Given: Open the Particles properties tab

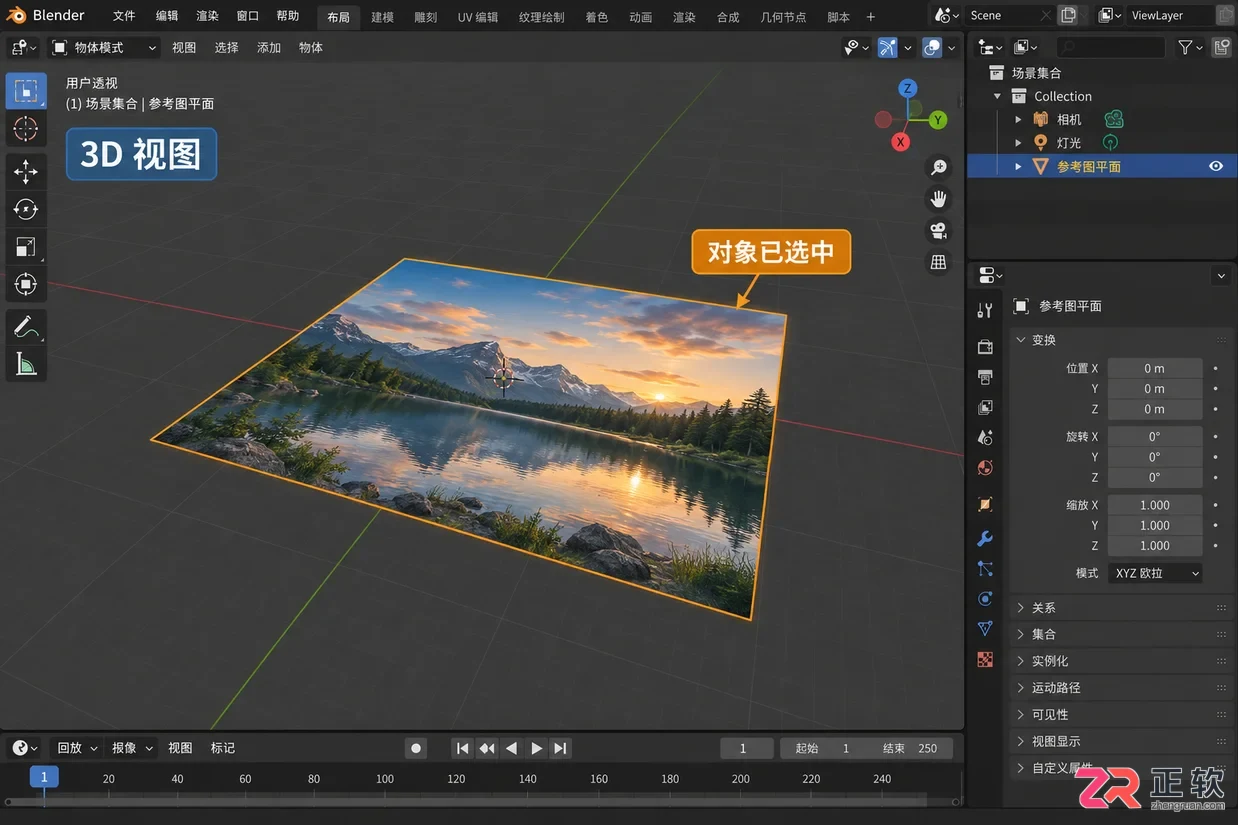Looking at the screenshot, I should [x=985, y=569].
